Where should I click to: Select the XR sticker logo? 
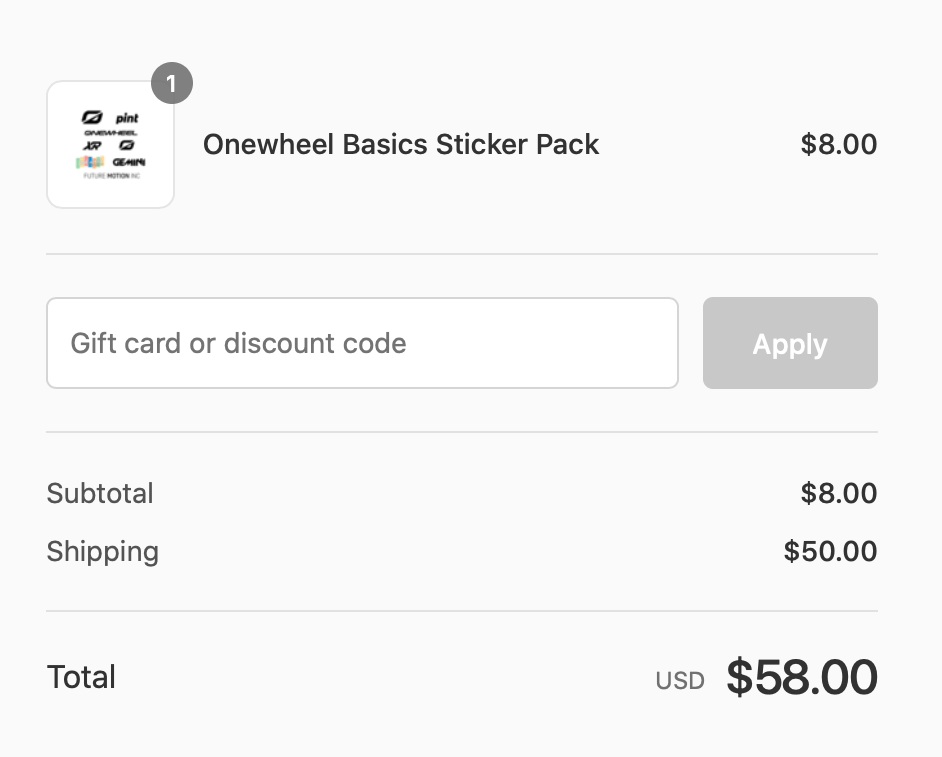coord(92,145)
